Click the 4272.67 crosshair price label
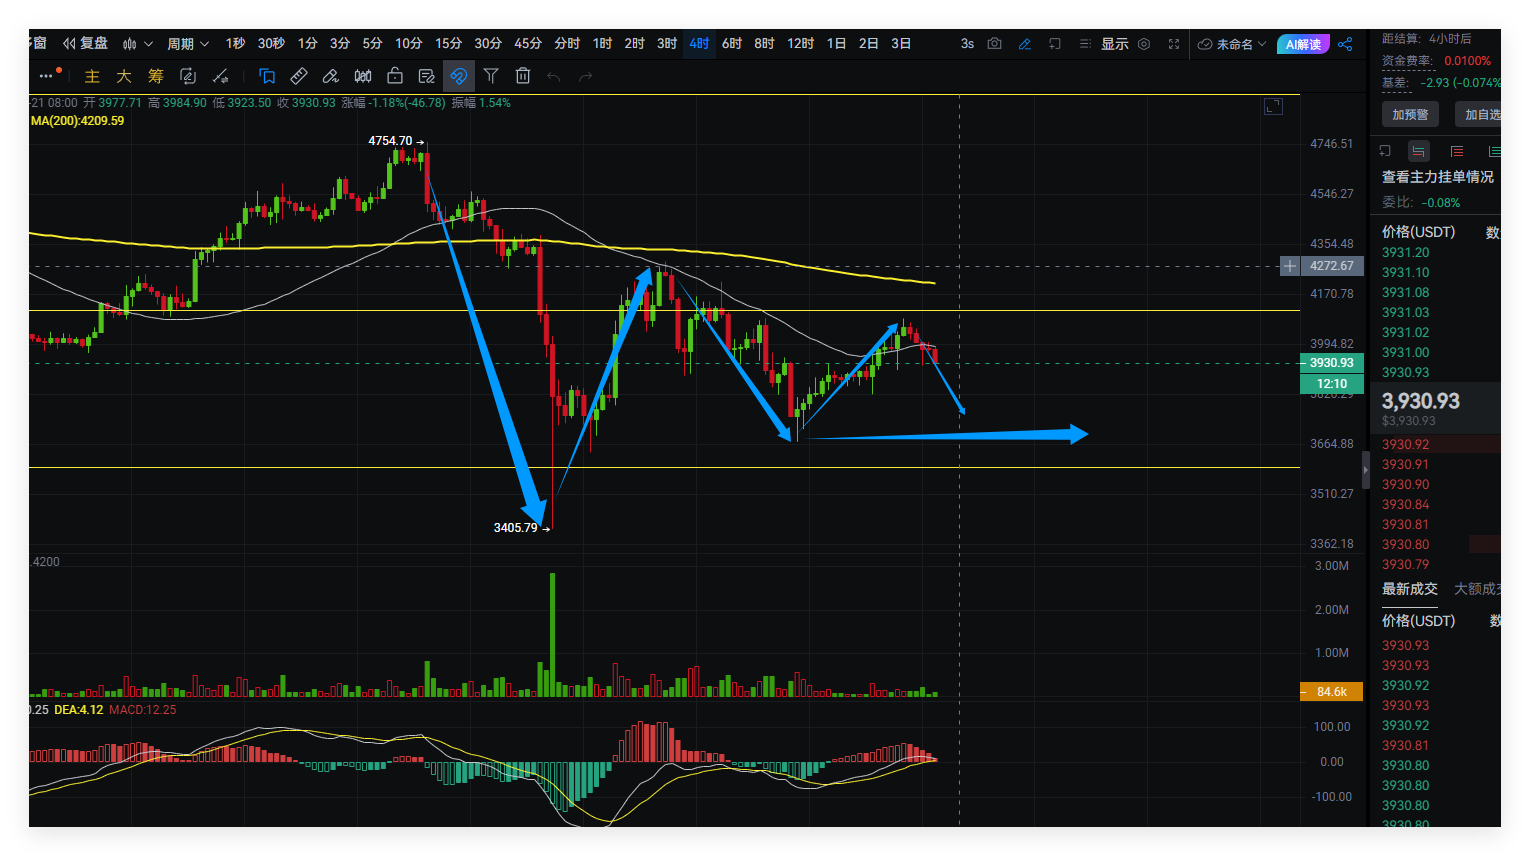This screenshot has width=1530, height=856. (x=1330, y=266)
